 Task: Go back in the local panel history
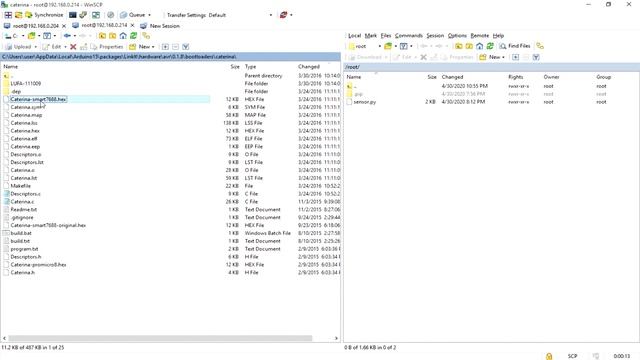click(x=67, y=36)
